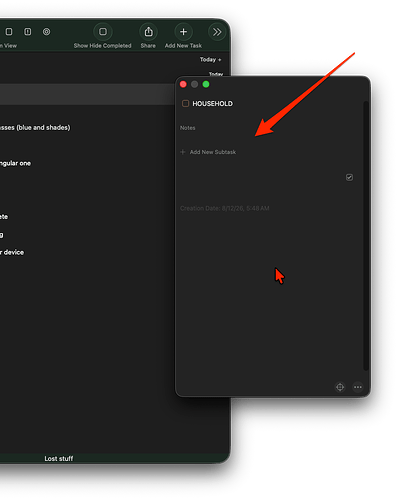Screen dimensions: 398x500
Task: Expand the toolbar overflow double-chevron
Action: coord(217,32)
